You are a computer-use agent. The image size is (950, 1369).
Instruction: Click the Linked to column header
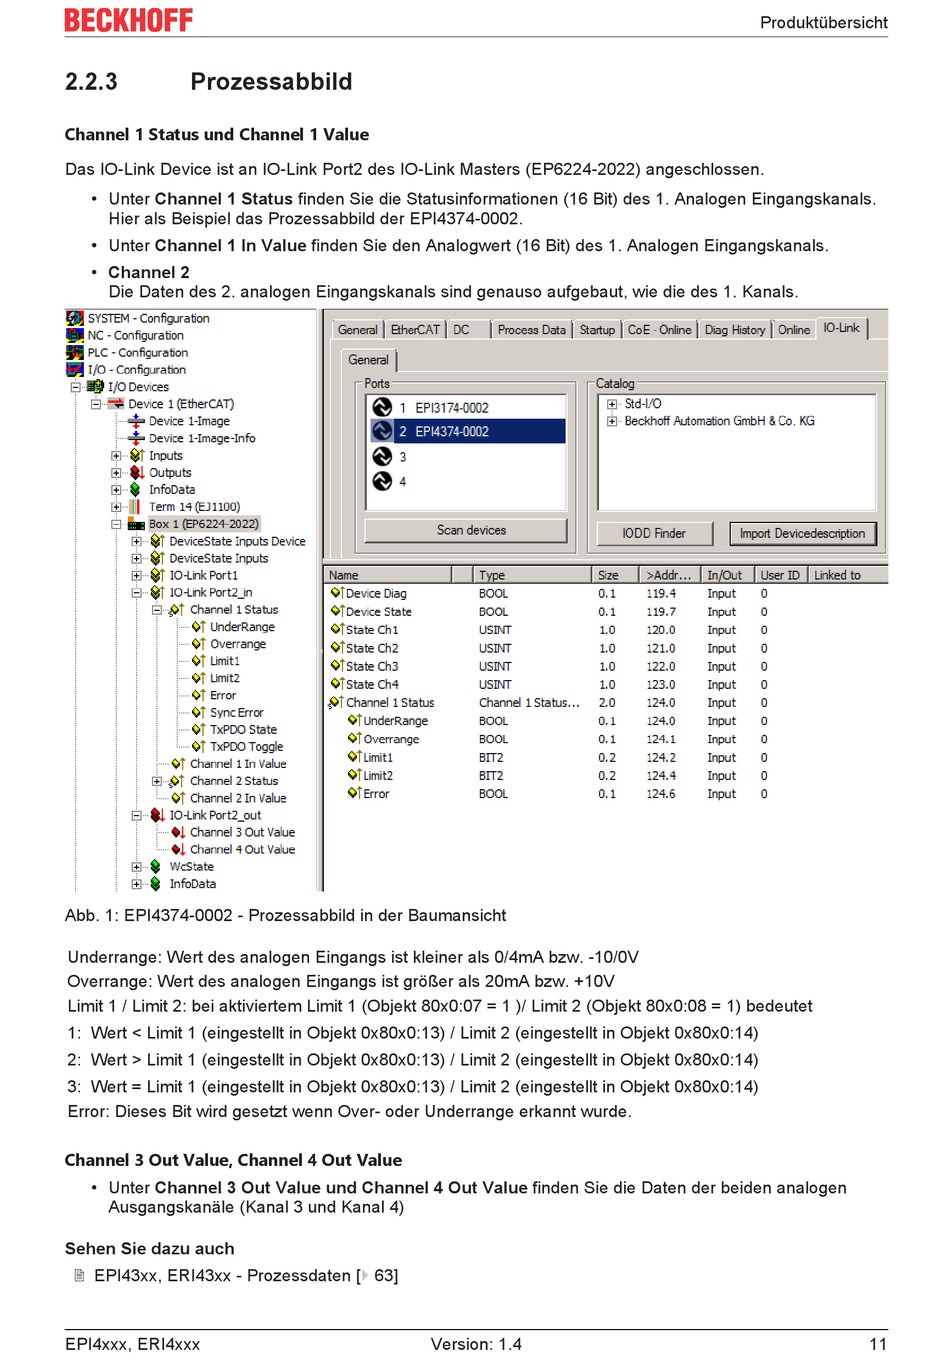pyautogui.click(x=848, y=575)
